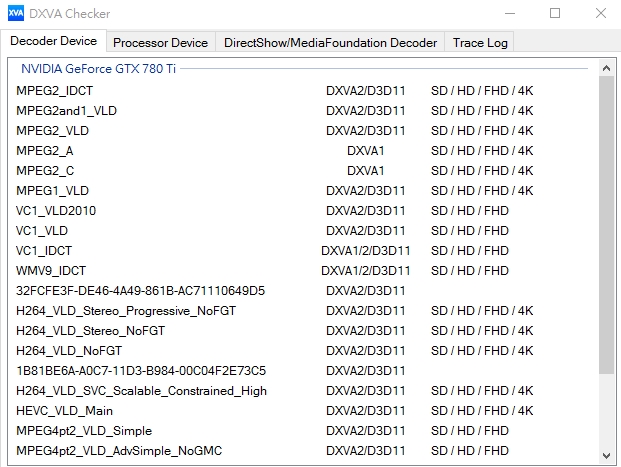The height and width of the screenshot is (467, 621).
Task: Maximize the DXVA Checker window
Action: (555, 14)
